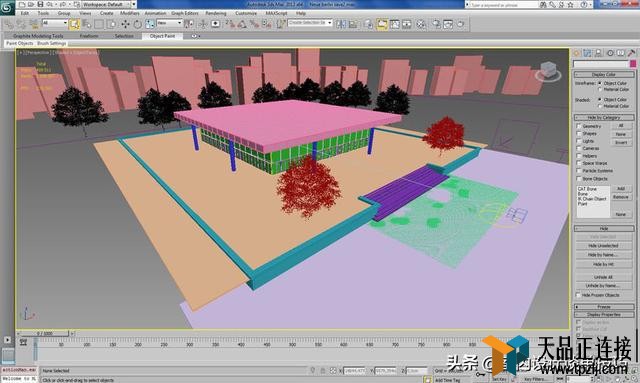Toggle the Window/Crossing selection icon
This screenshot has height=383, width=640.
[112, 24]
